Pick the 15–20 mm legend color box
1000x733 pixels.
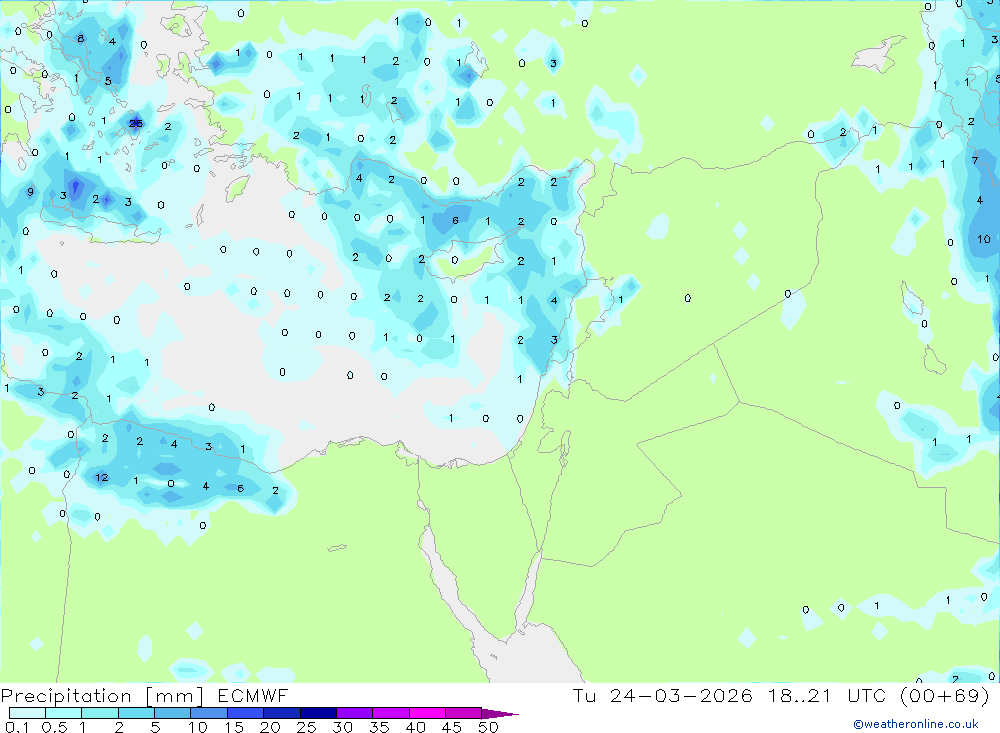coord(246,713)
